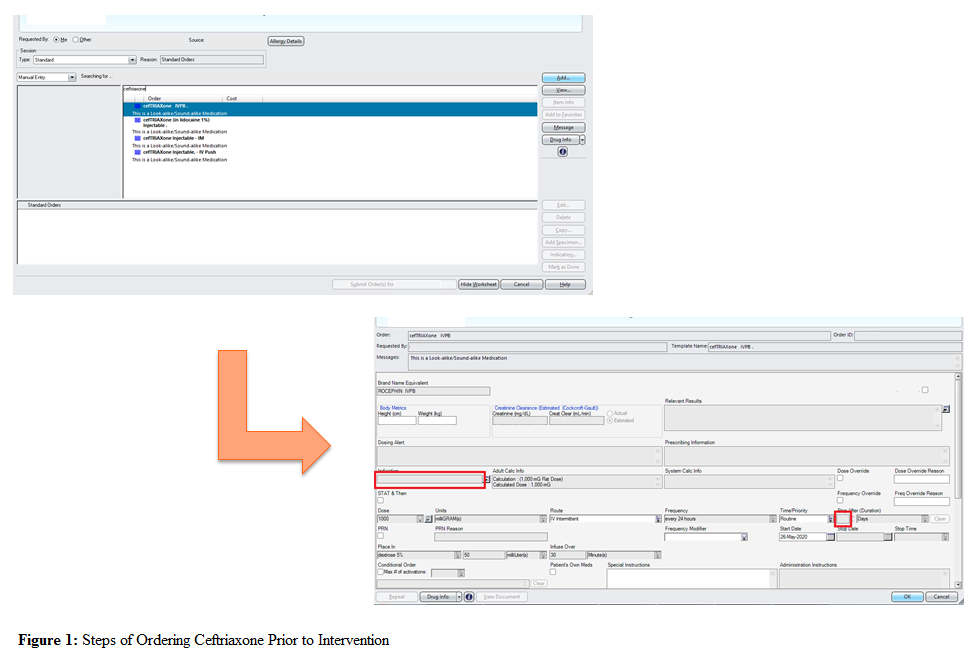
Task: Click the Indication field lookup button
Action: click(487, 480)
